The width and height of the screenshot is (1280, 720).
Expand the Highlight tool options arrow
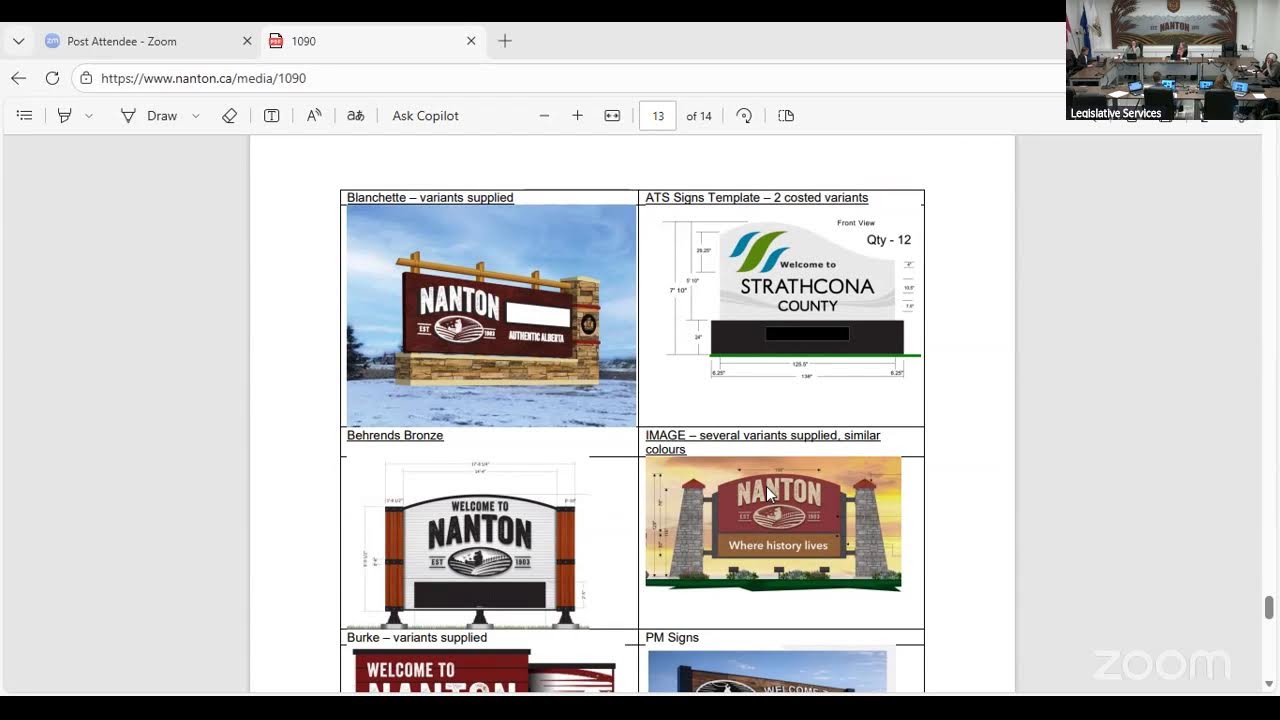[89, 116]
